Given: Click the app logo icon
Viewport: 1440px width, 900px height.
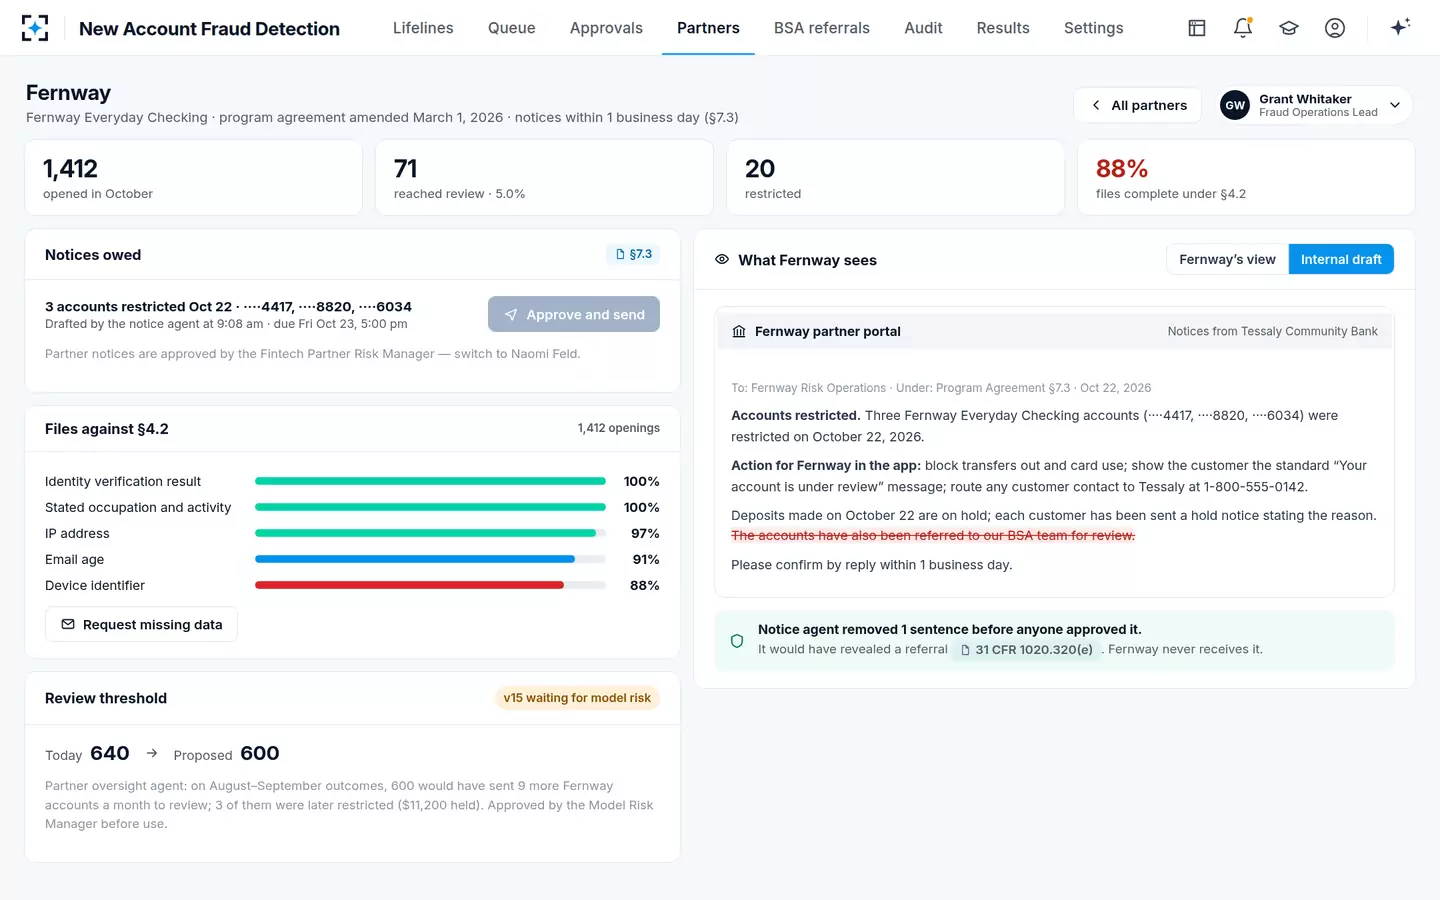Looking at the screenshot, I should (x=35, y=28).
